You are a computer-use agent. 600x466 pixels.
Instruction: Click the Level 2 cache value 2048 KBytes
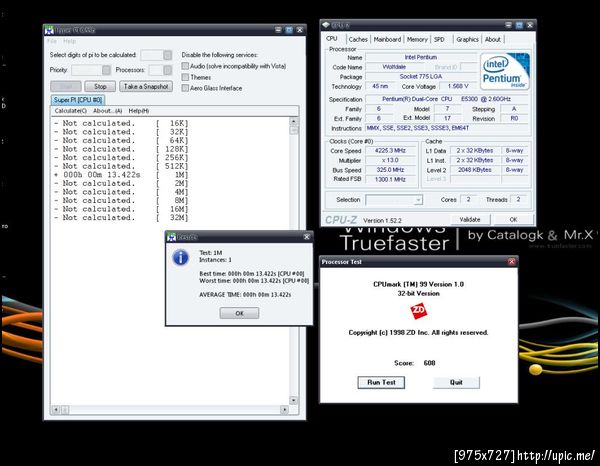point(474,170)
